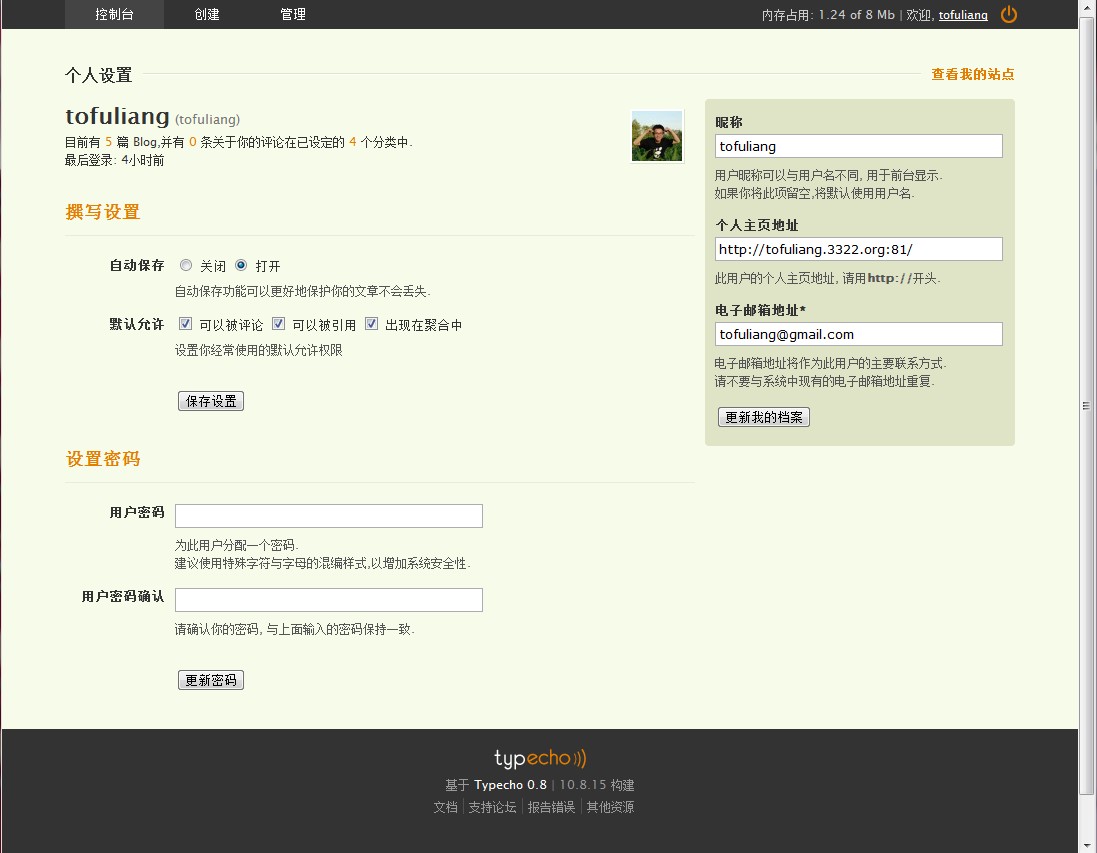The width and height of the screenshot is (1097, 853).
Task: Toggle the 可以被评论 checkbox
Action: coord(186,324)
